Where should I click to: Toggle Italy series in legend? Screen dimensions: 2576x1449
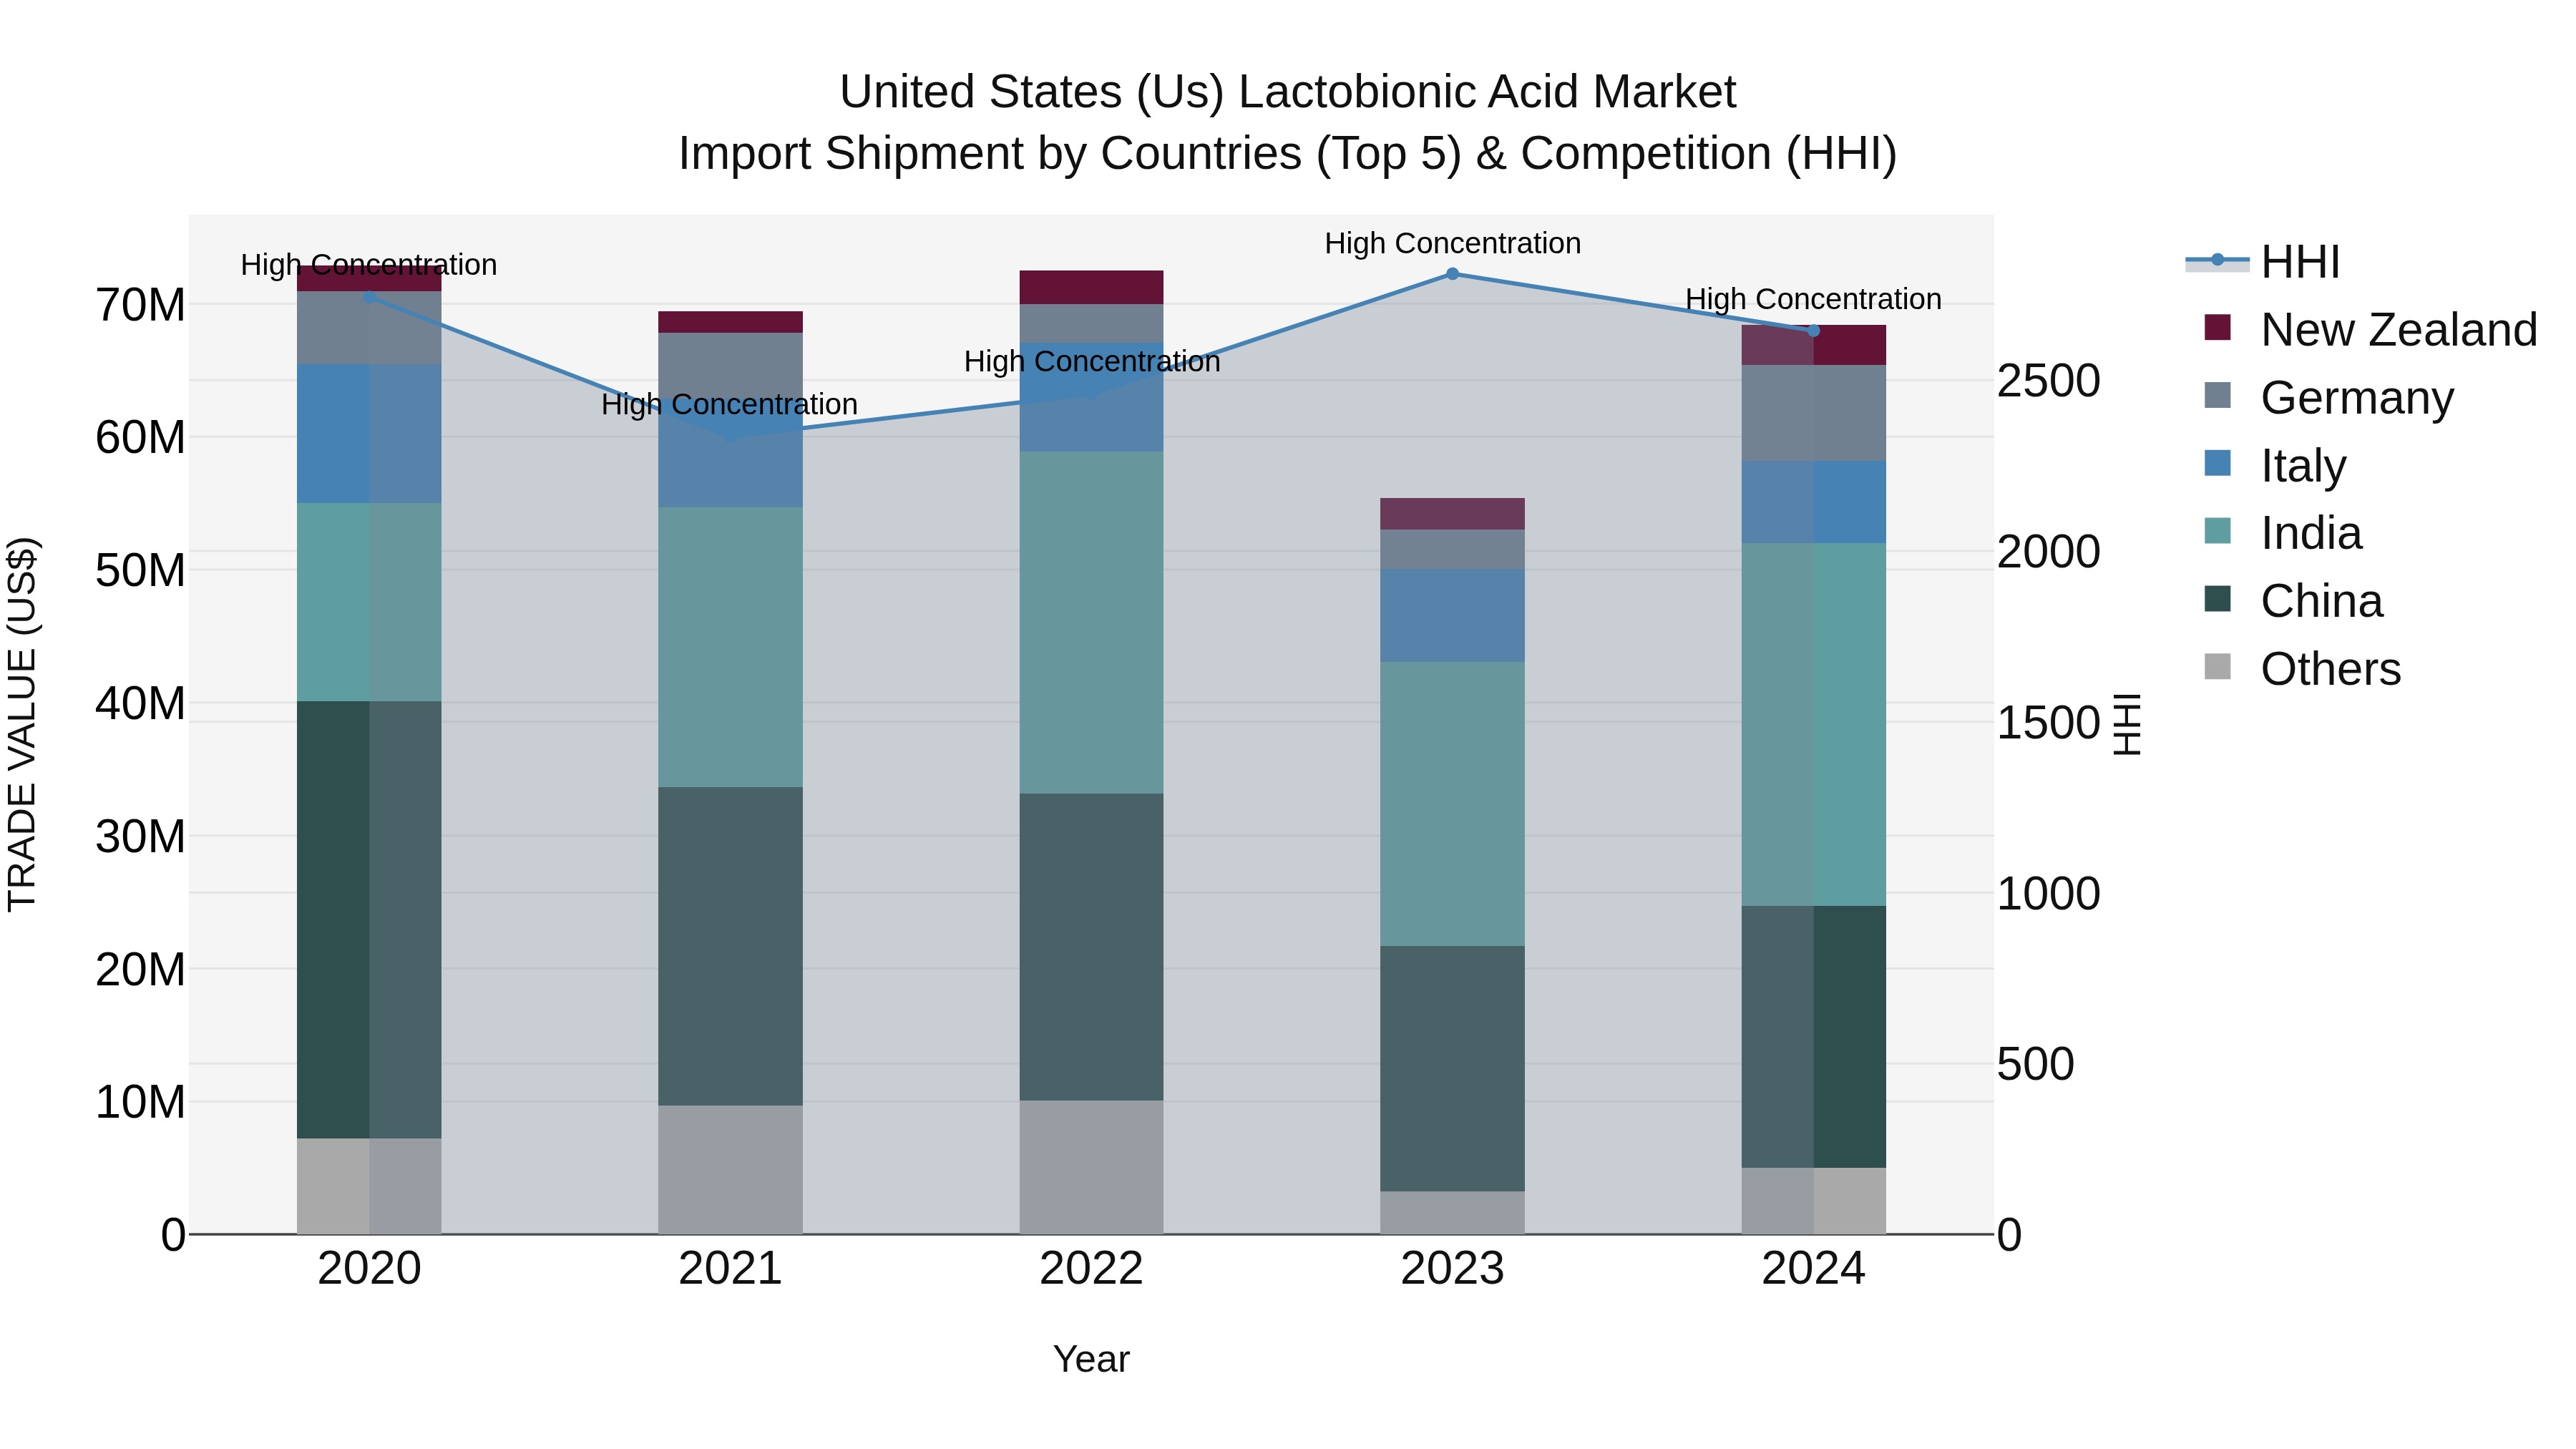point(2274,465)
